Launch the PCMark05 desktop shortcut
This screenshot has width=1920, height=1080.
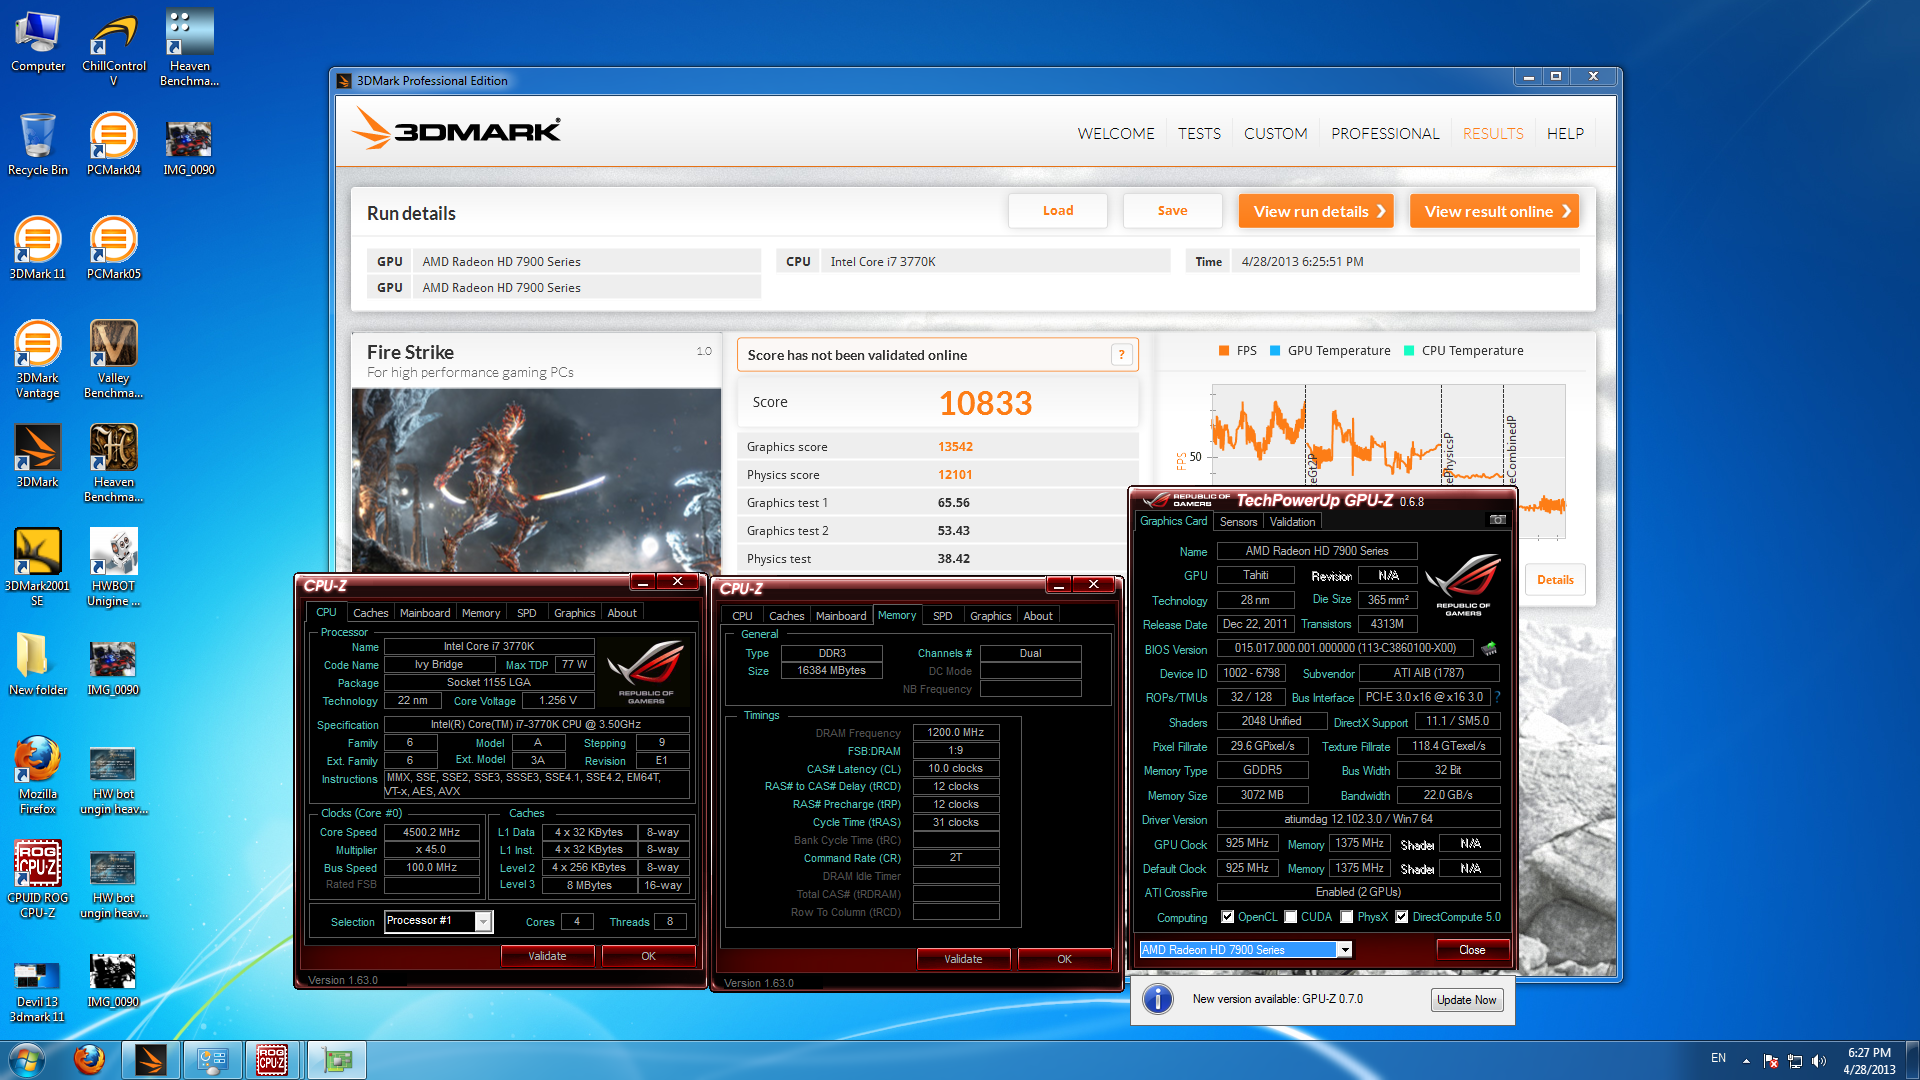point(113,249)
